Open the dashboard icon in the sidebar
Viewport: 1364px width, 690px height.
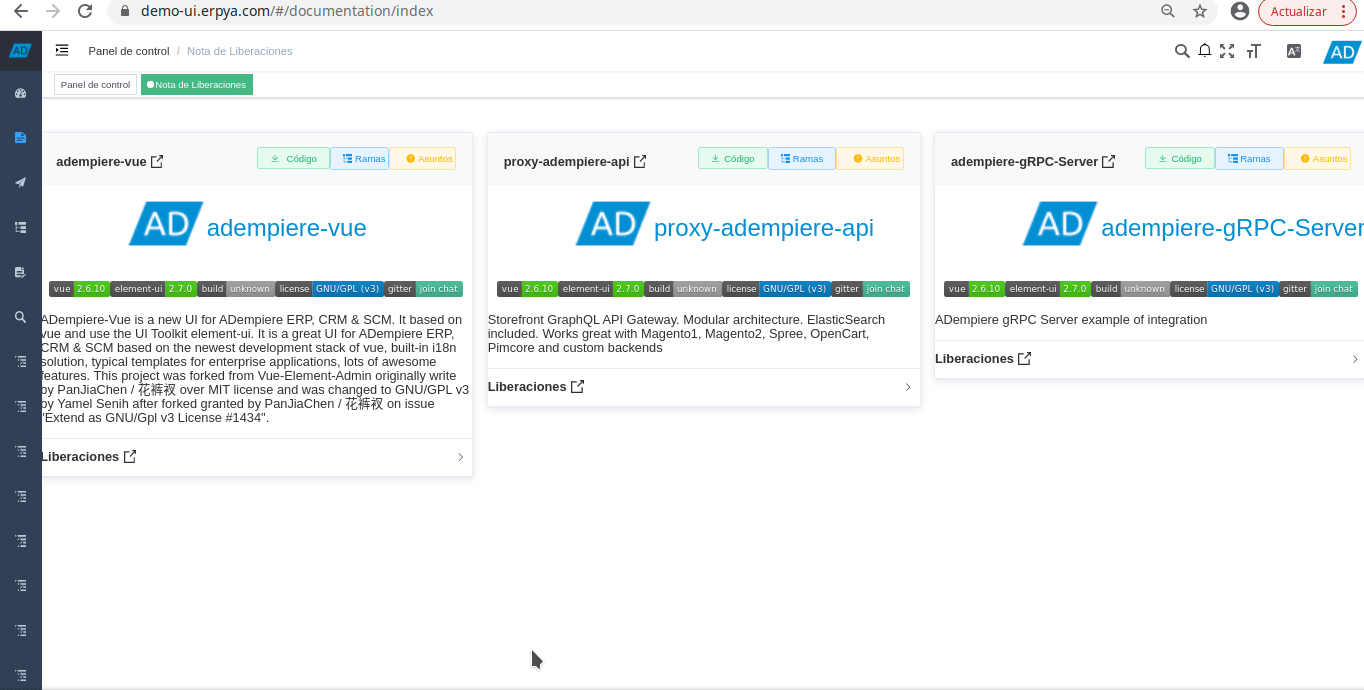(20, 93)
